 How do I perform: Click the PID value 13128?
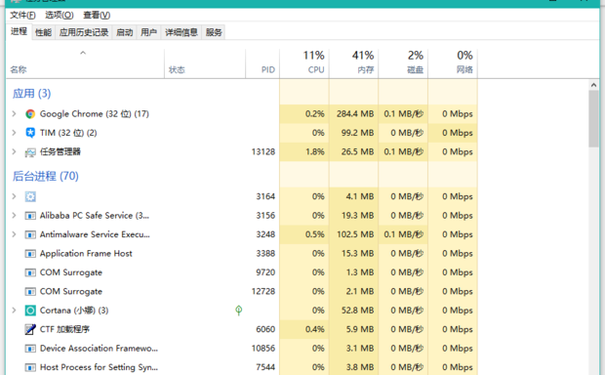pyautogui.click(x=263, y=152)
